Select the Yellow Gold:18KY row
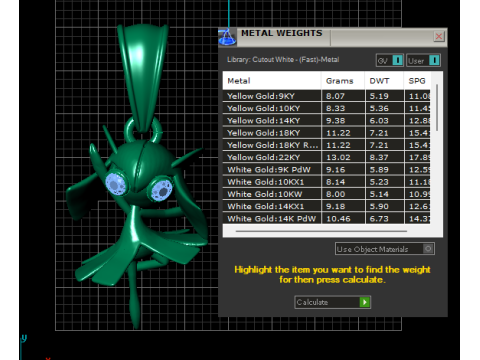The width and height of the screenshot is (480, 360). click(326, 133)
